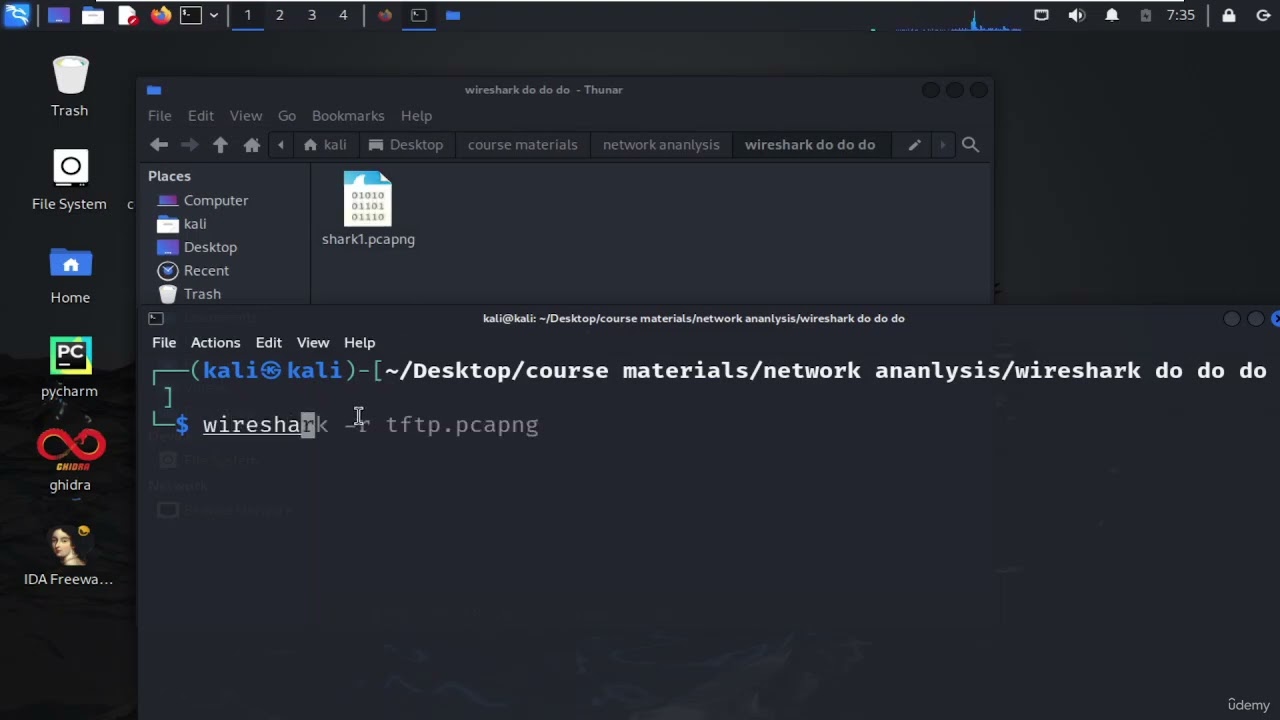Select the terminal window in the taskbar

(x=419, y=15)
